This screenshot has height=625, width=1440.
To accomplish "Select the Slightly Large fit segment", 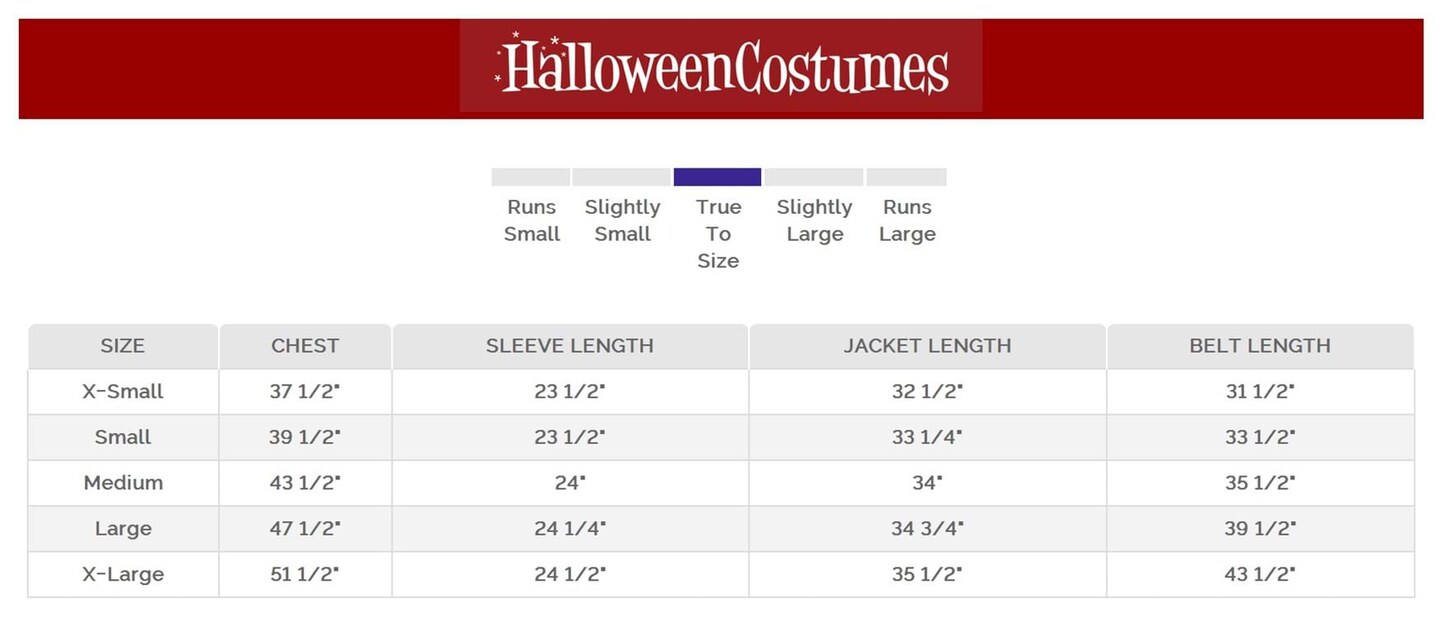I will point(813,177).
